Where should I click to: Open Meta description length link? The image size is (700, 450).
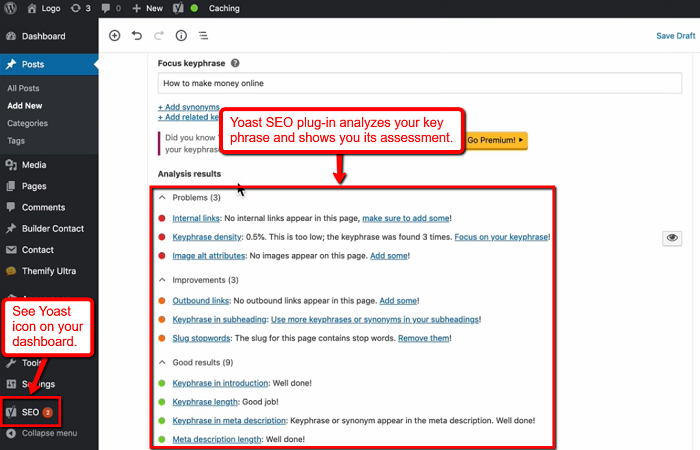point(217,439)
